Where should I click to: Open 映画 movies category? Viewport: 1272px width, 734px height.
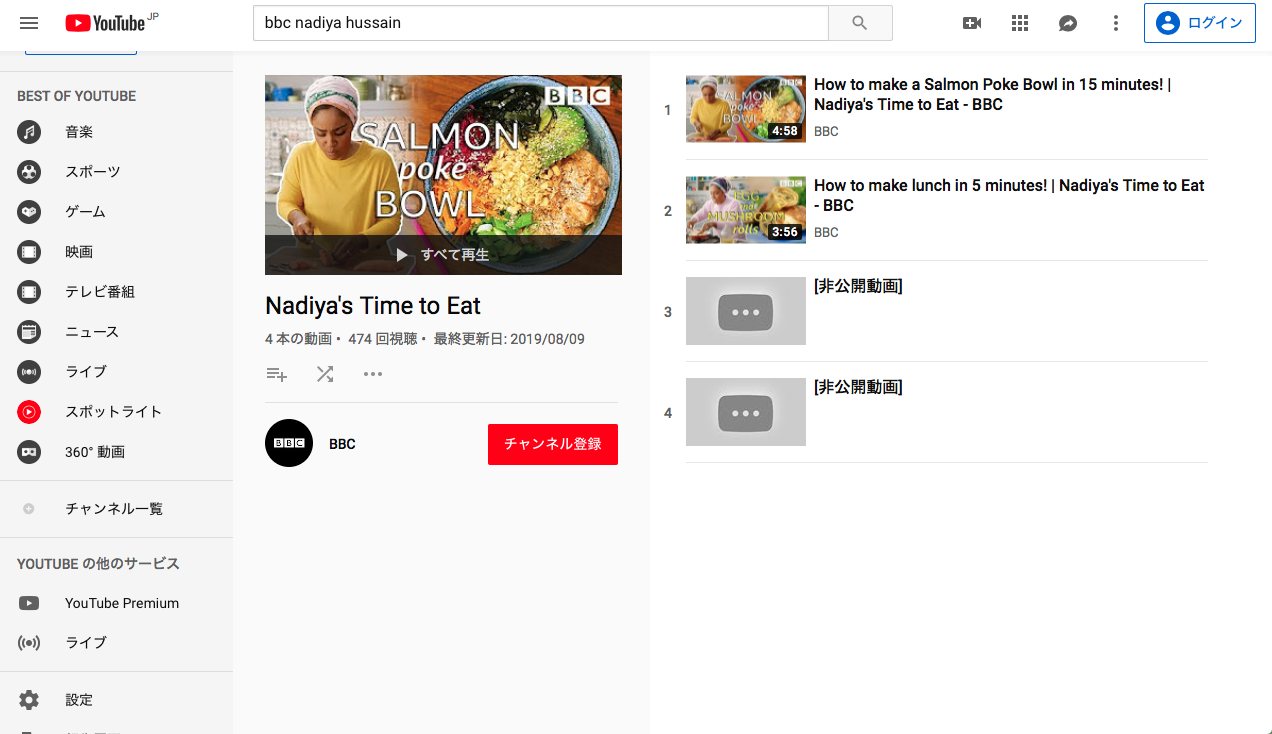click(116, 252)
